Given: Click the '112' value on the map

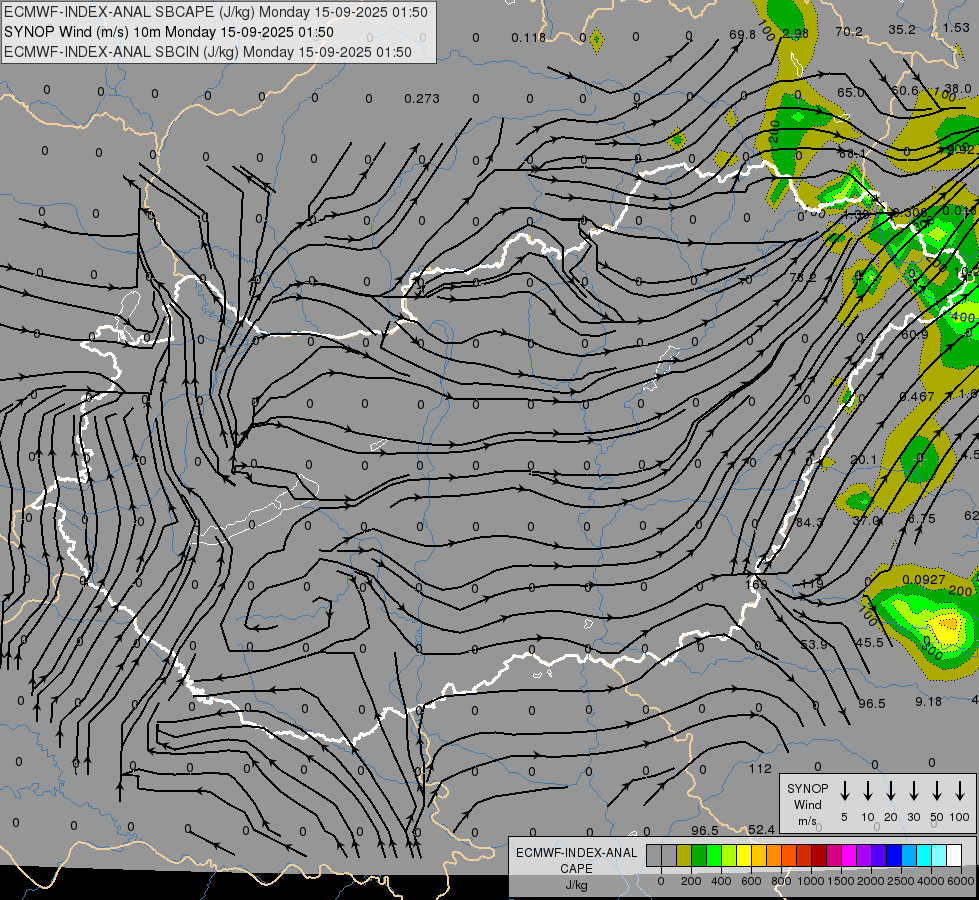Looking at the screenshot, I should click(x=760, y=769).
